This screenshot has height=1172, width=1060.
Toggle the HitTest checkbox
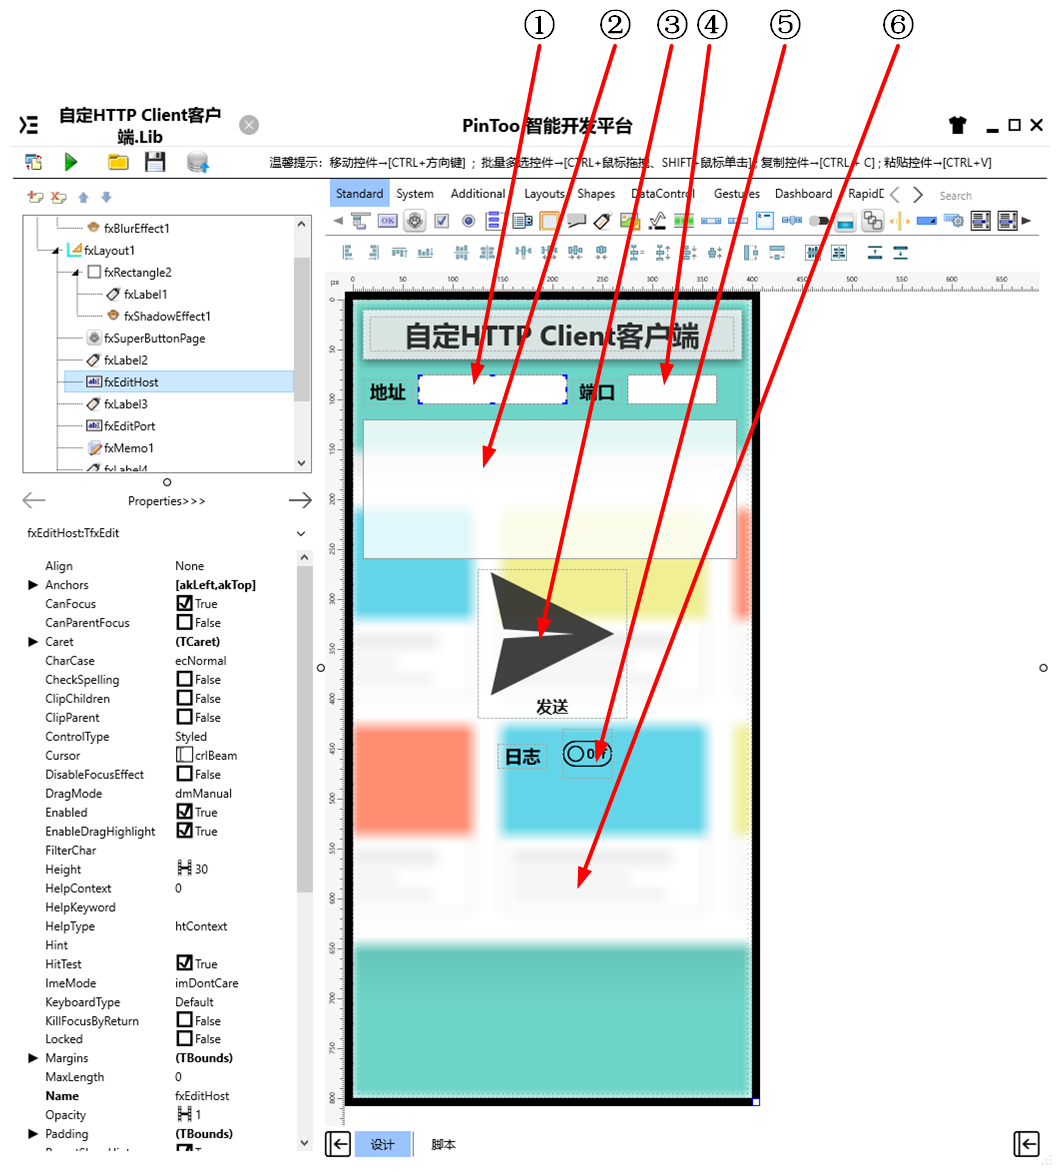[x=184, y=963]
